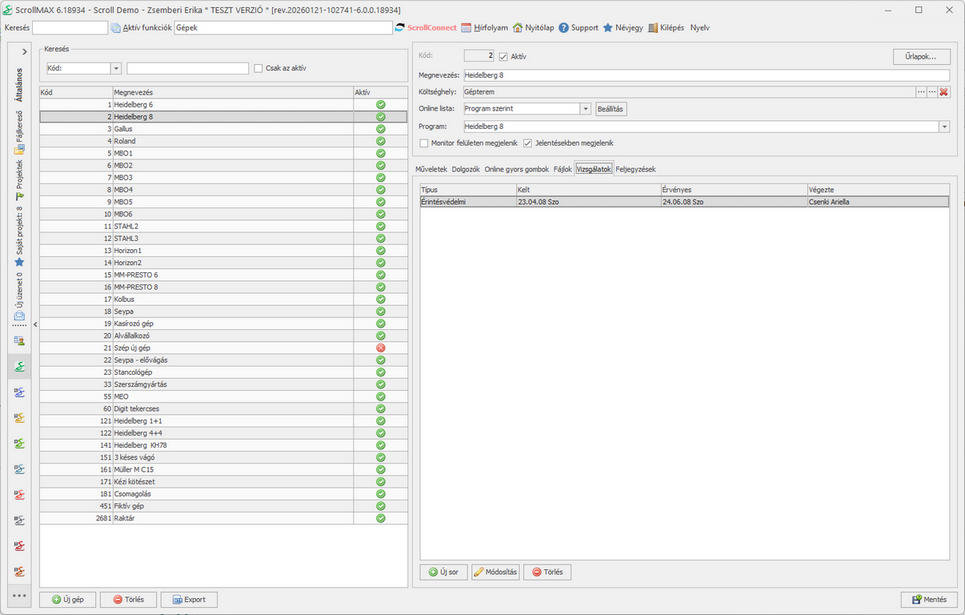Click the Kilépés exit icon

pos(654,28)
